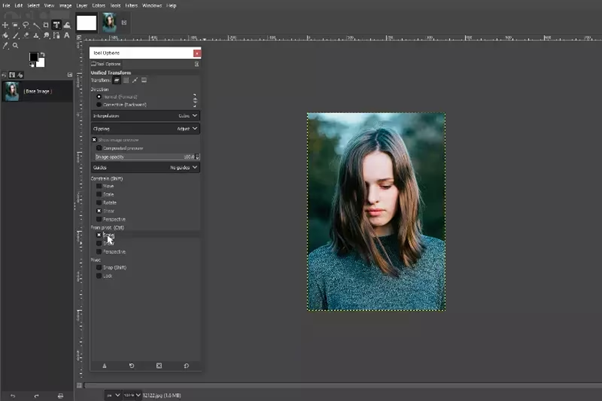Screen dimensions: 602x401
Task: Open the history dock tab menu
Action: [x=70, y=75]
